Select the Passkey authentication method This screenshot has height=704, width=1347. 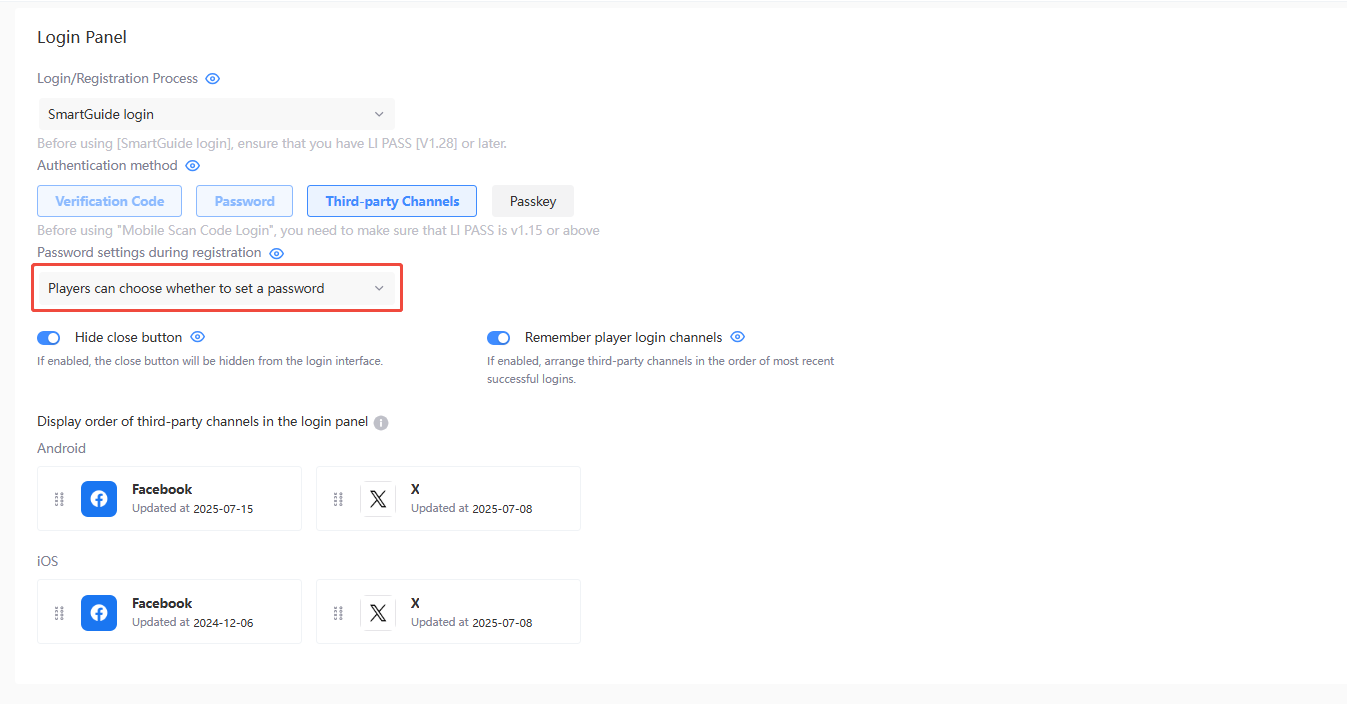pyautogui.click(x=532, y=200)
